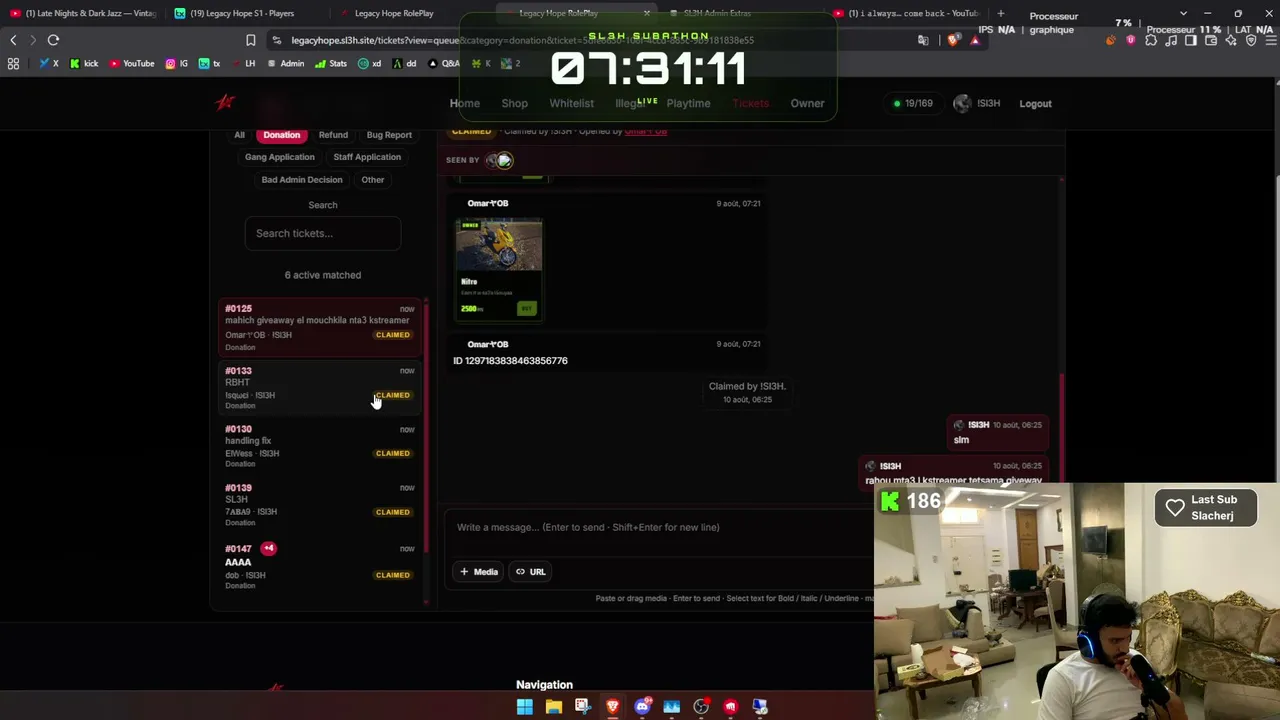
Task: Open the Owner page
Action: click(808, 103)
